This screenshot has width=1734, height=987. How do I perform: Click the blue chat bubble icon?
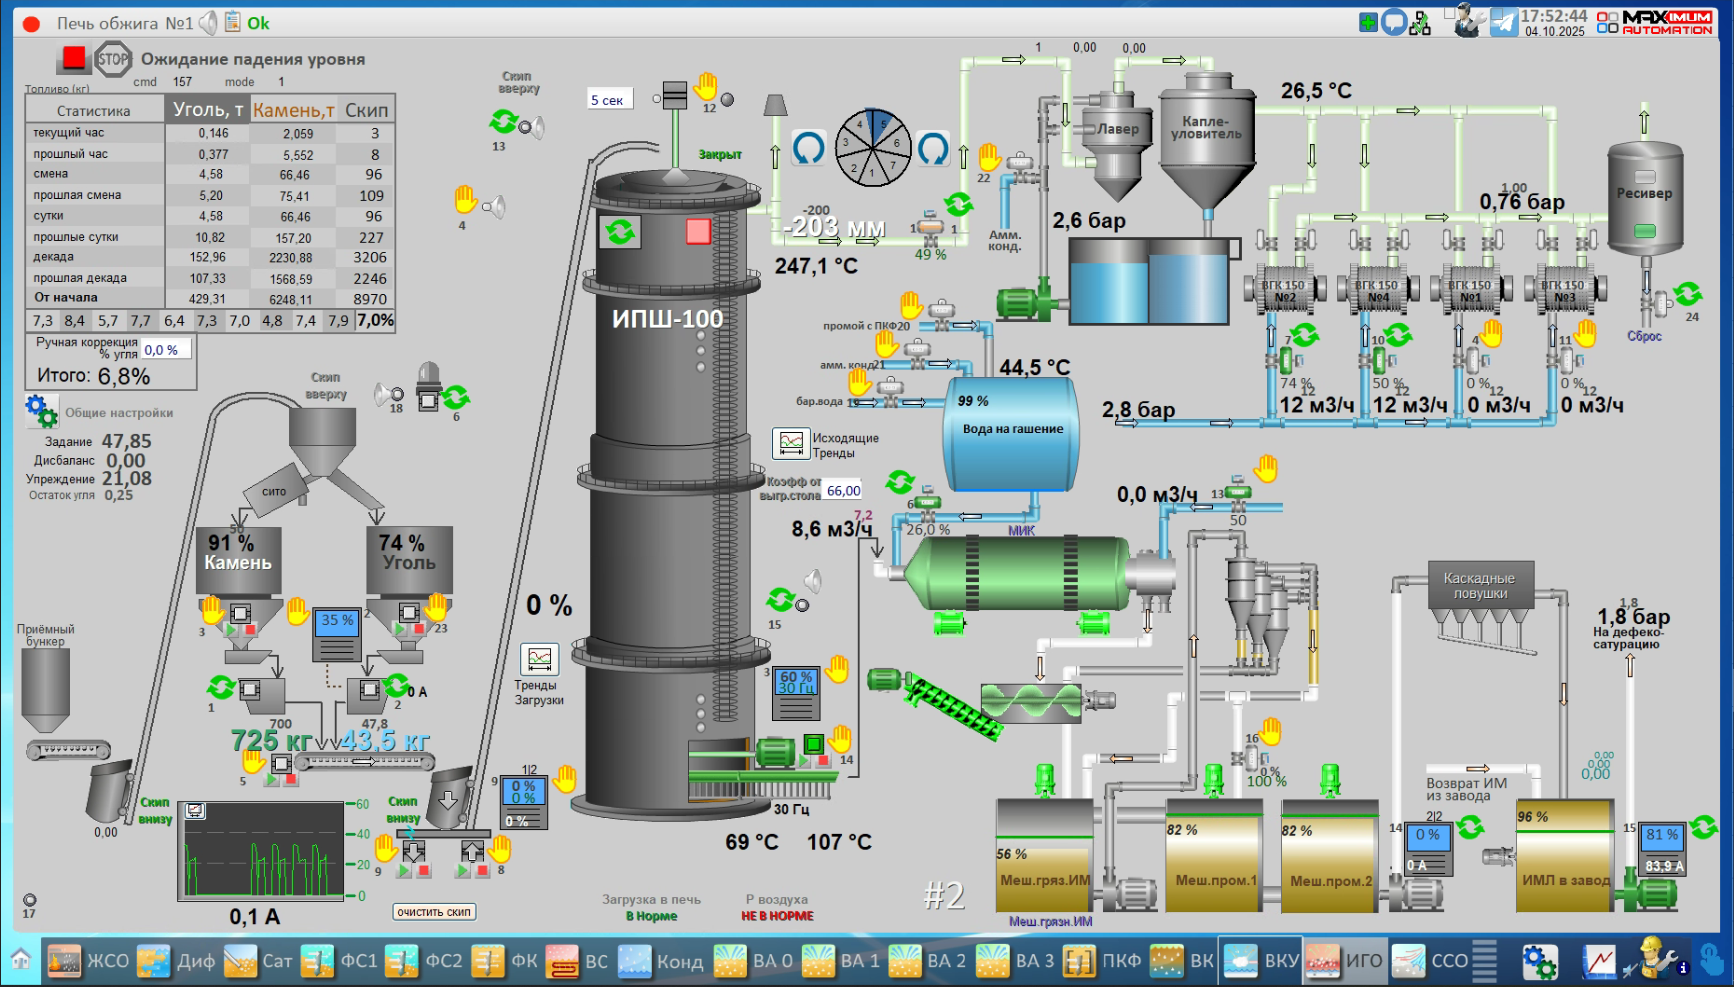1394,22
